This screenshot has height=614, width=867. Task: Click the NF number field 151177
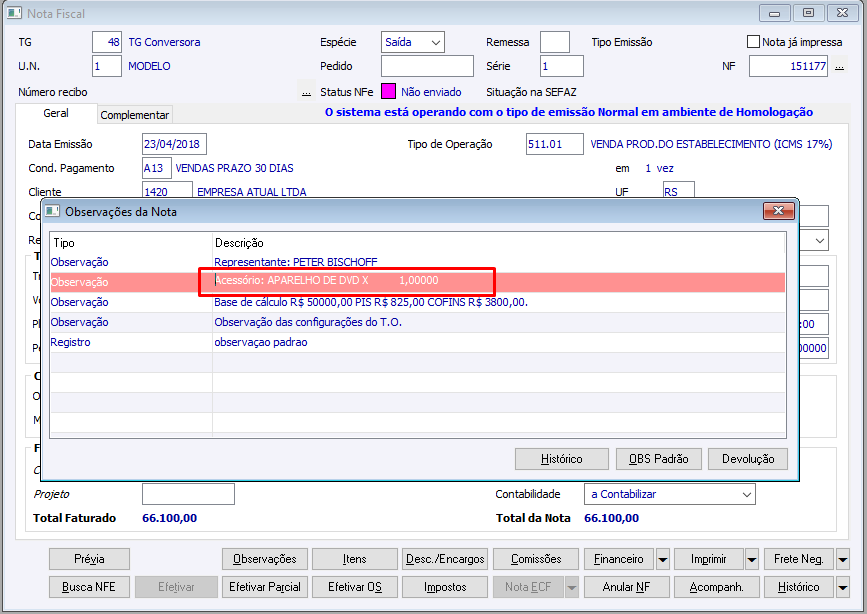[788, 66]
